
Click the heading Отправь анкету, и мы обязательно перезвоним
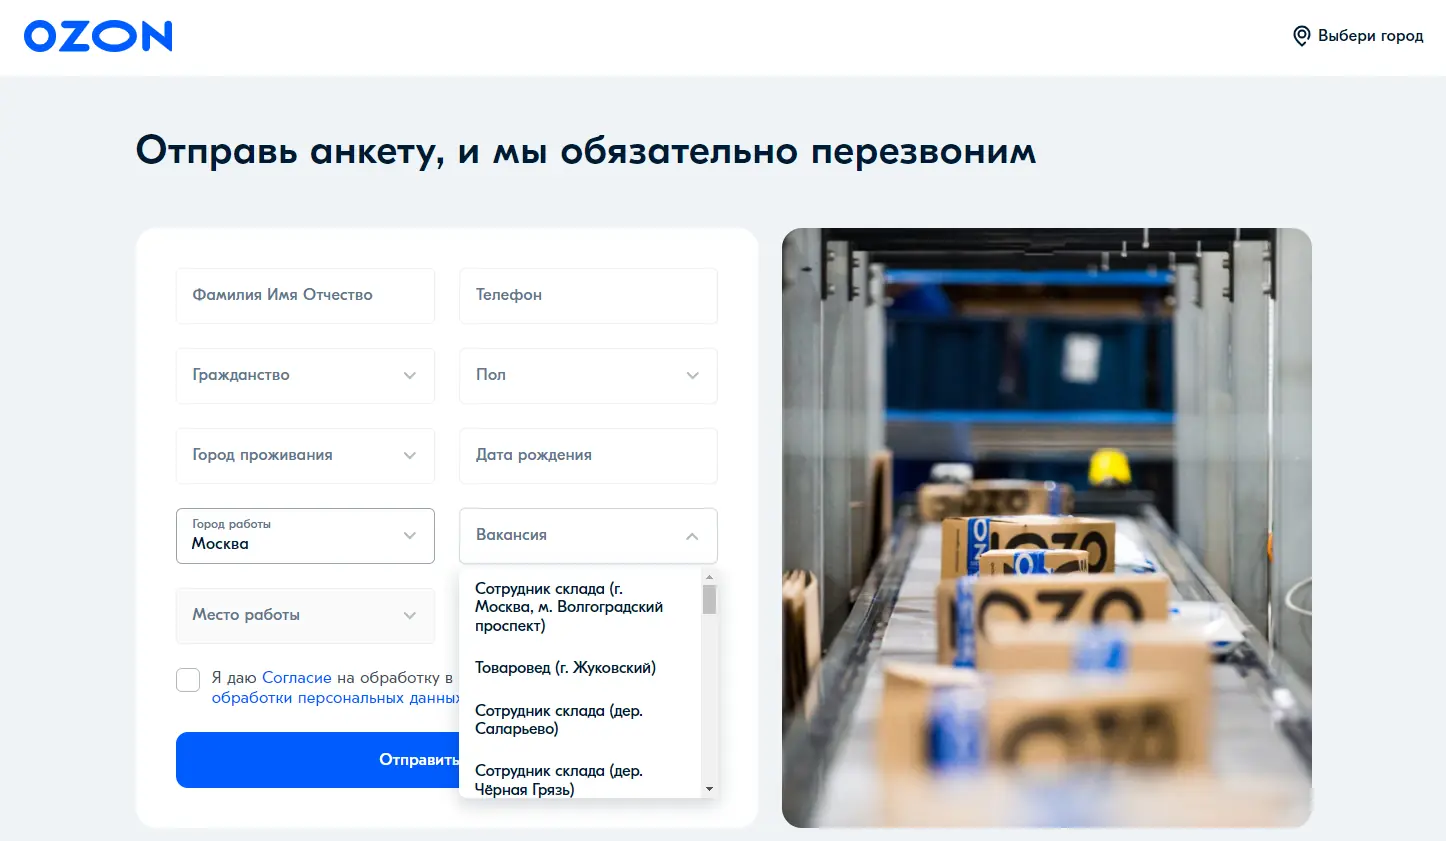(586, 152)
